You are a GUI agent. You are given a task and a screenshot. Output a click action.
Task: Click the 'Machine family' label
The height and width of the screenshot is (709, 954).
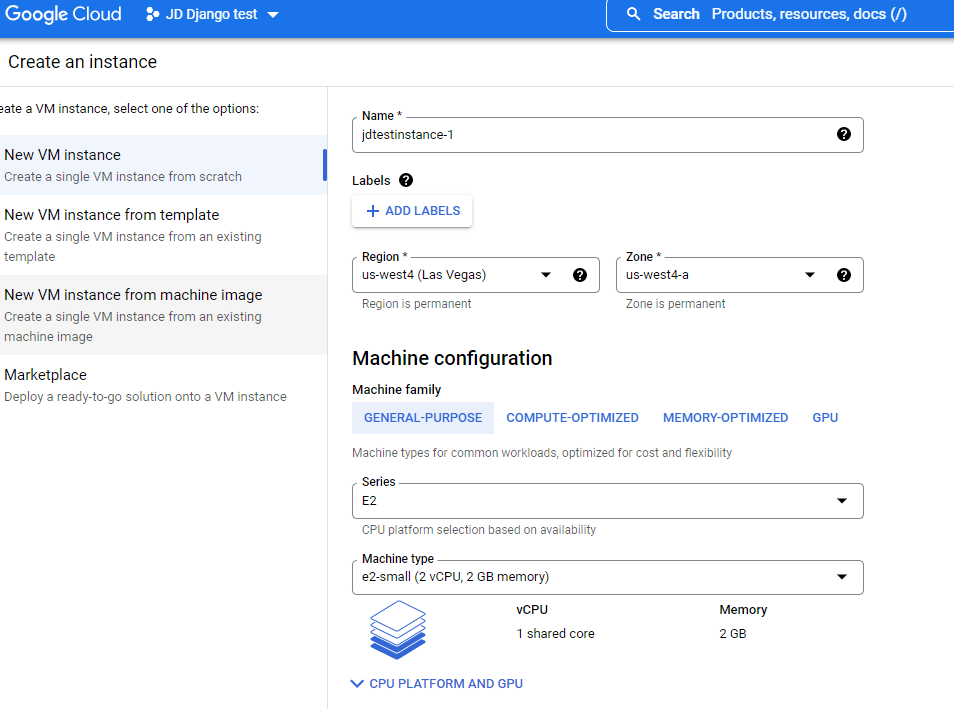[x=396, y=389]
